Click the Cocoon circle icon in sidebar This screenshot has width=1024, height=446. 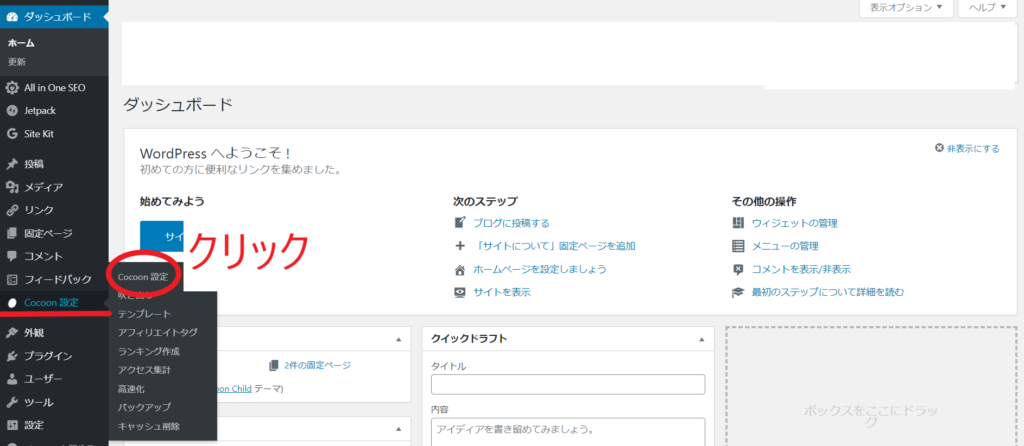click(x=11, y=303)
